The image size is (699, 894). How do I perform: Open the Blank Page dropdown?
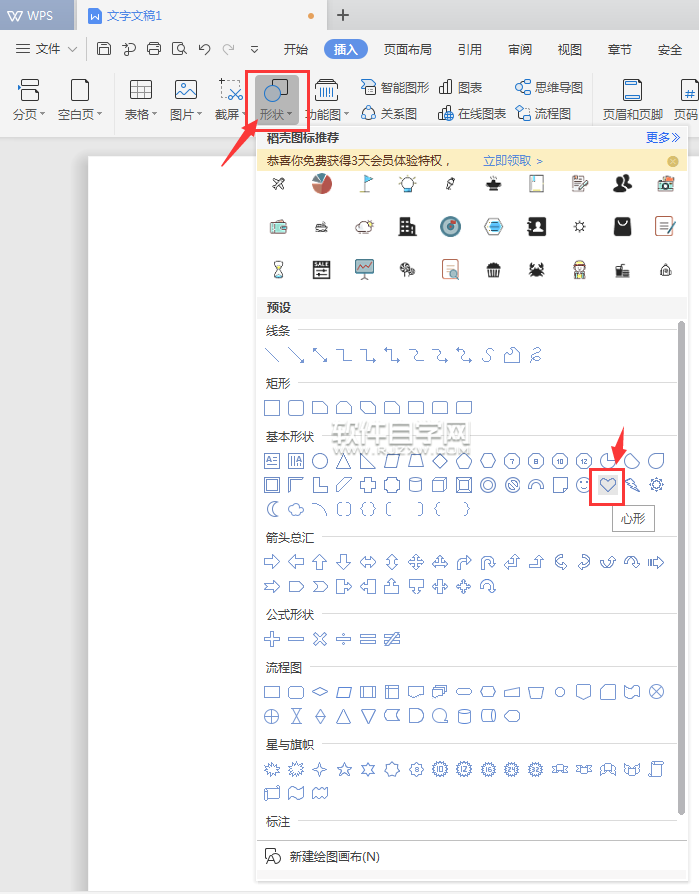[x=80, y=100]
